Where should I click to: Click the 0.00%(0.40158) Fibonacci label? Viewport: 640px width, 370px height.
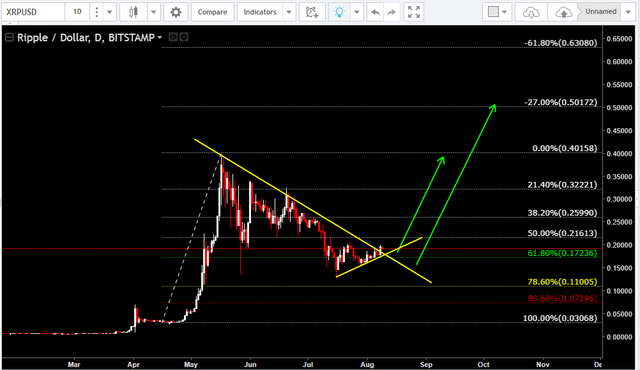pos(564,148)
